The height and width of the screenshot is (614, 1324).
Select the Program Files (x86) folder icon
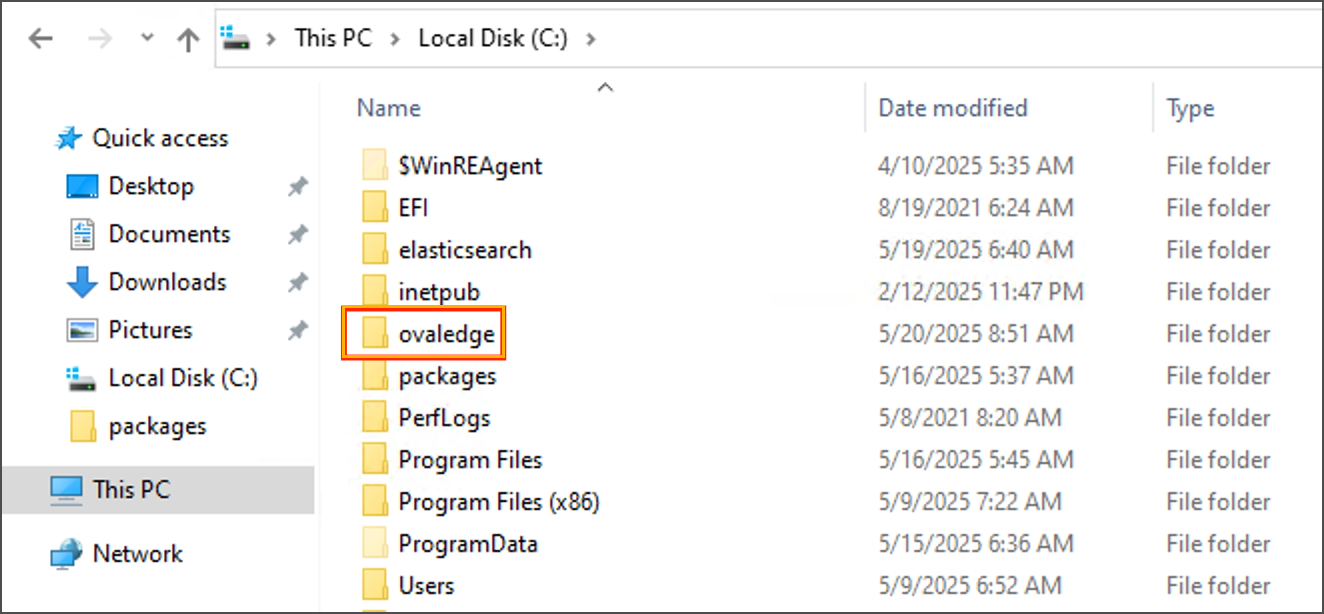click(x=374, y=502)
